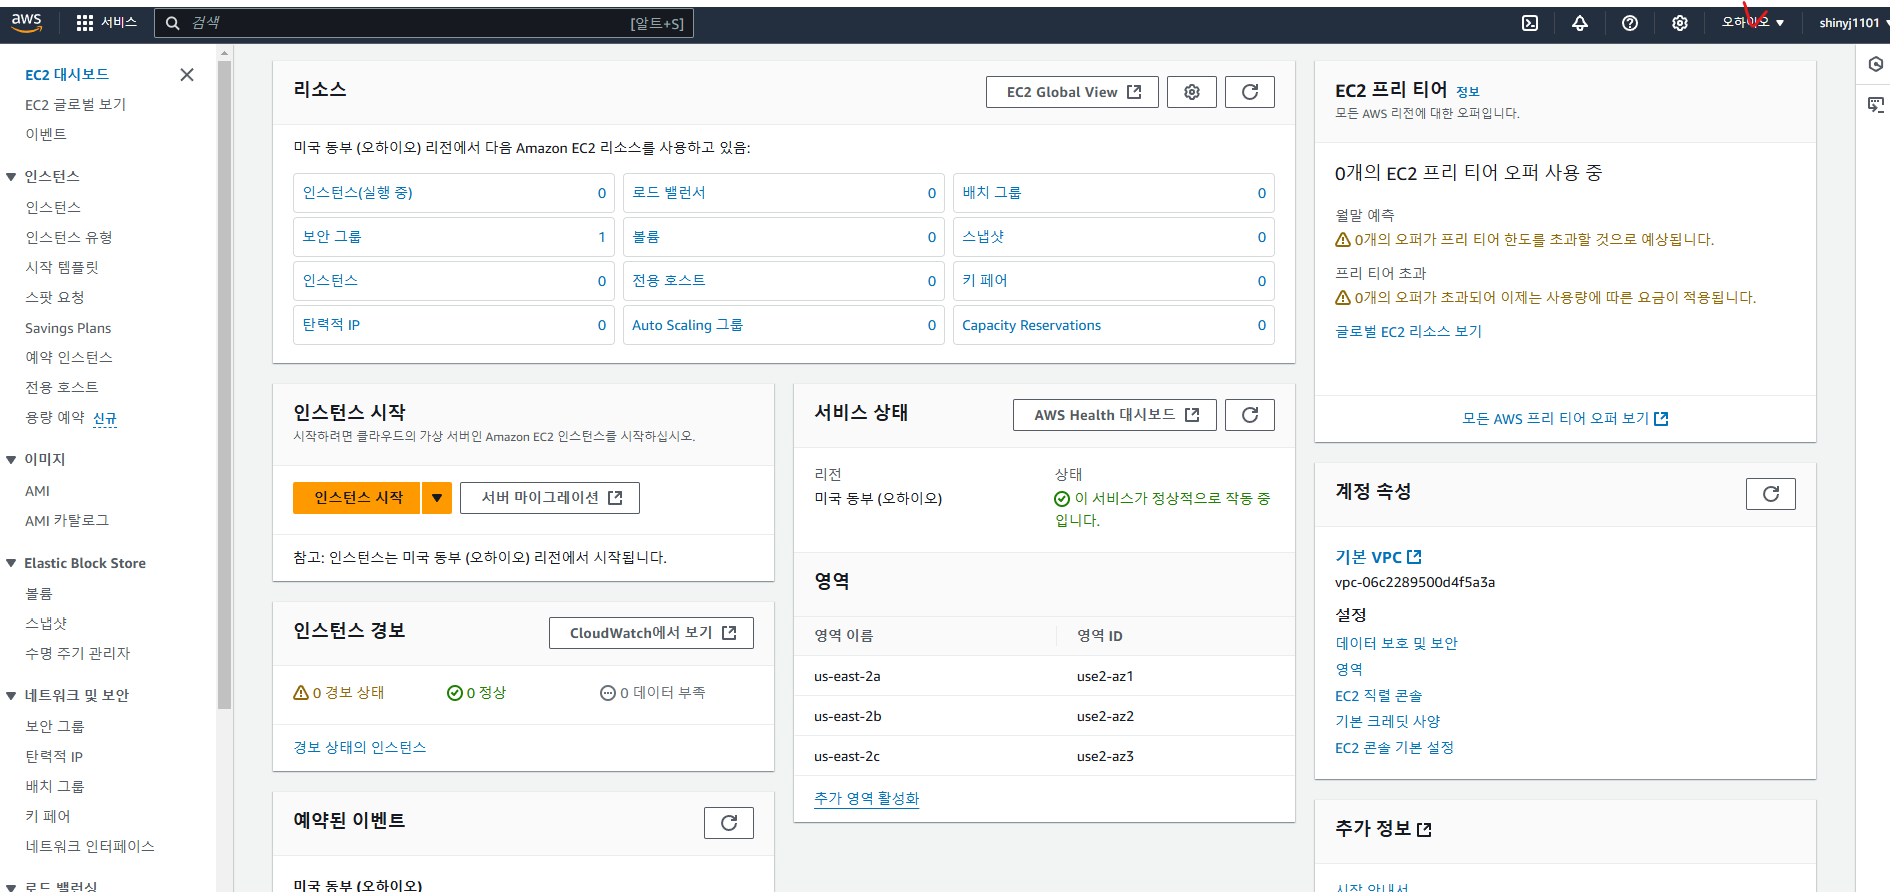
Task: Select 수명 주기 관리자 in sidebar
Action: click(x=78, y=654)
